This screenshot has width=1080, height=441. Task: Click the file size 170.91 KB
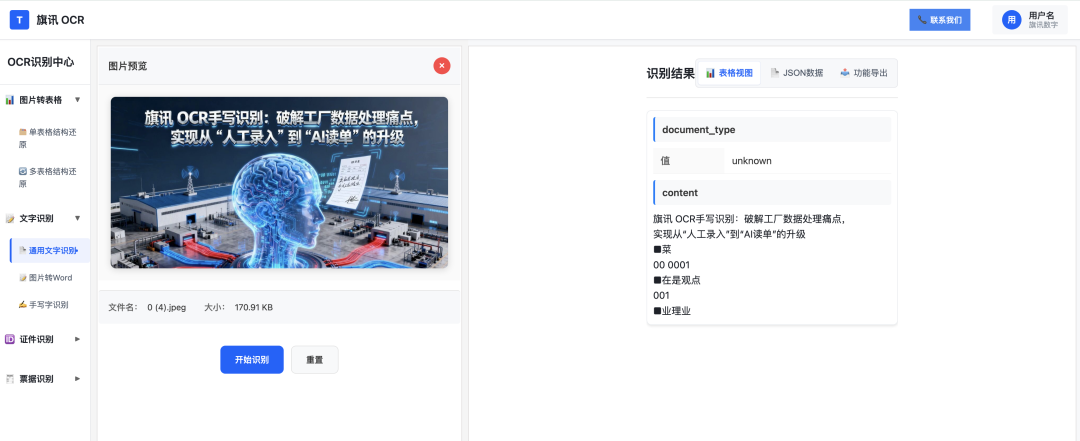tap(253, 307)
